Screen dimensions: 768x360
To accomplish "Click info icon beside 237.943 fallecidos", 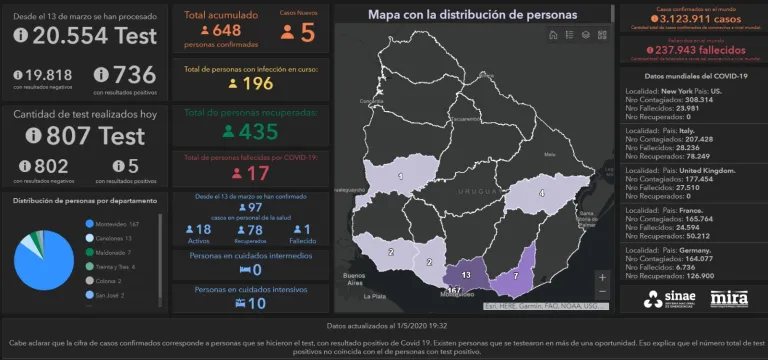I will point(650,50).
